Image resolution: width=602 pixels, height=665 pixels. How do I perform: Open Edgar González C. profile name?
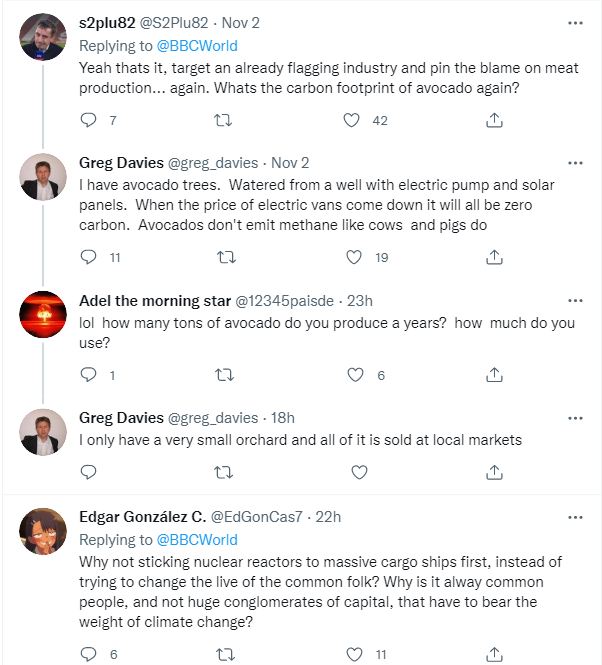(142, 517)
